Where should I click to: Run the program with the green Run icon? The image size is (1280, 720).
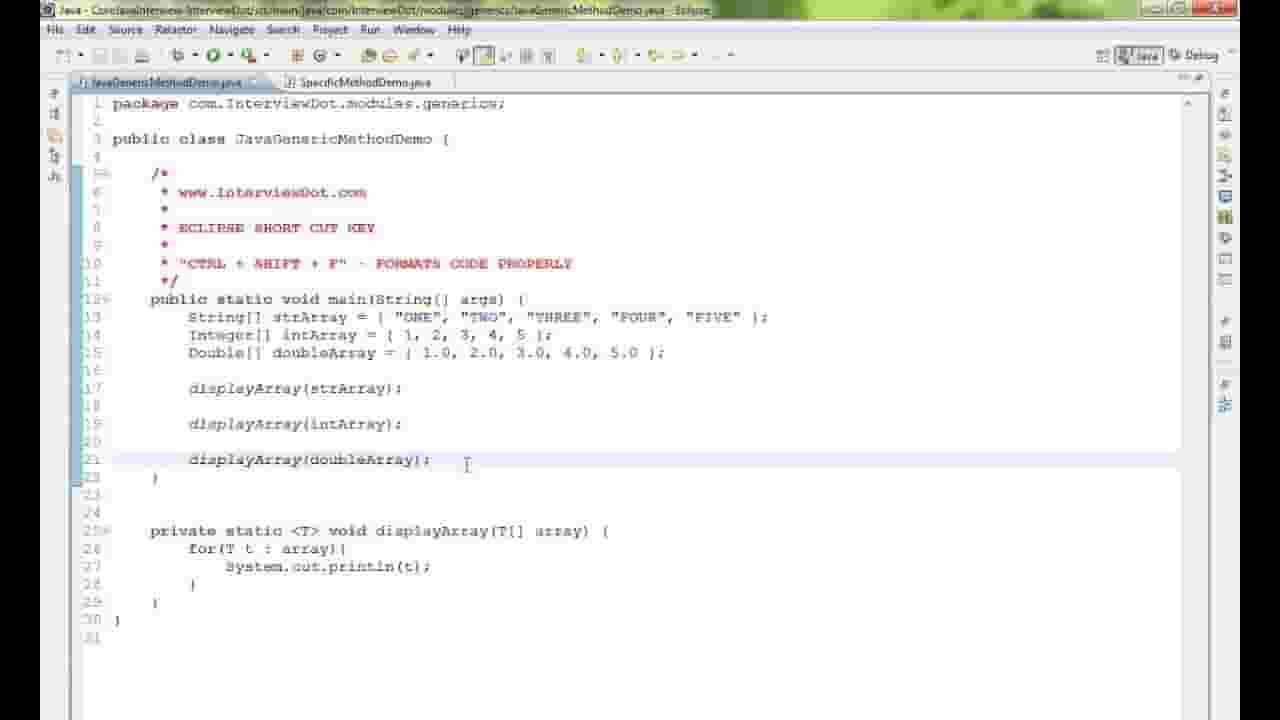coord(213,56)
